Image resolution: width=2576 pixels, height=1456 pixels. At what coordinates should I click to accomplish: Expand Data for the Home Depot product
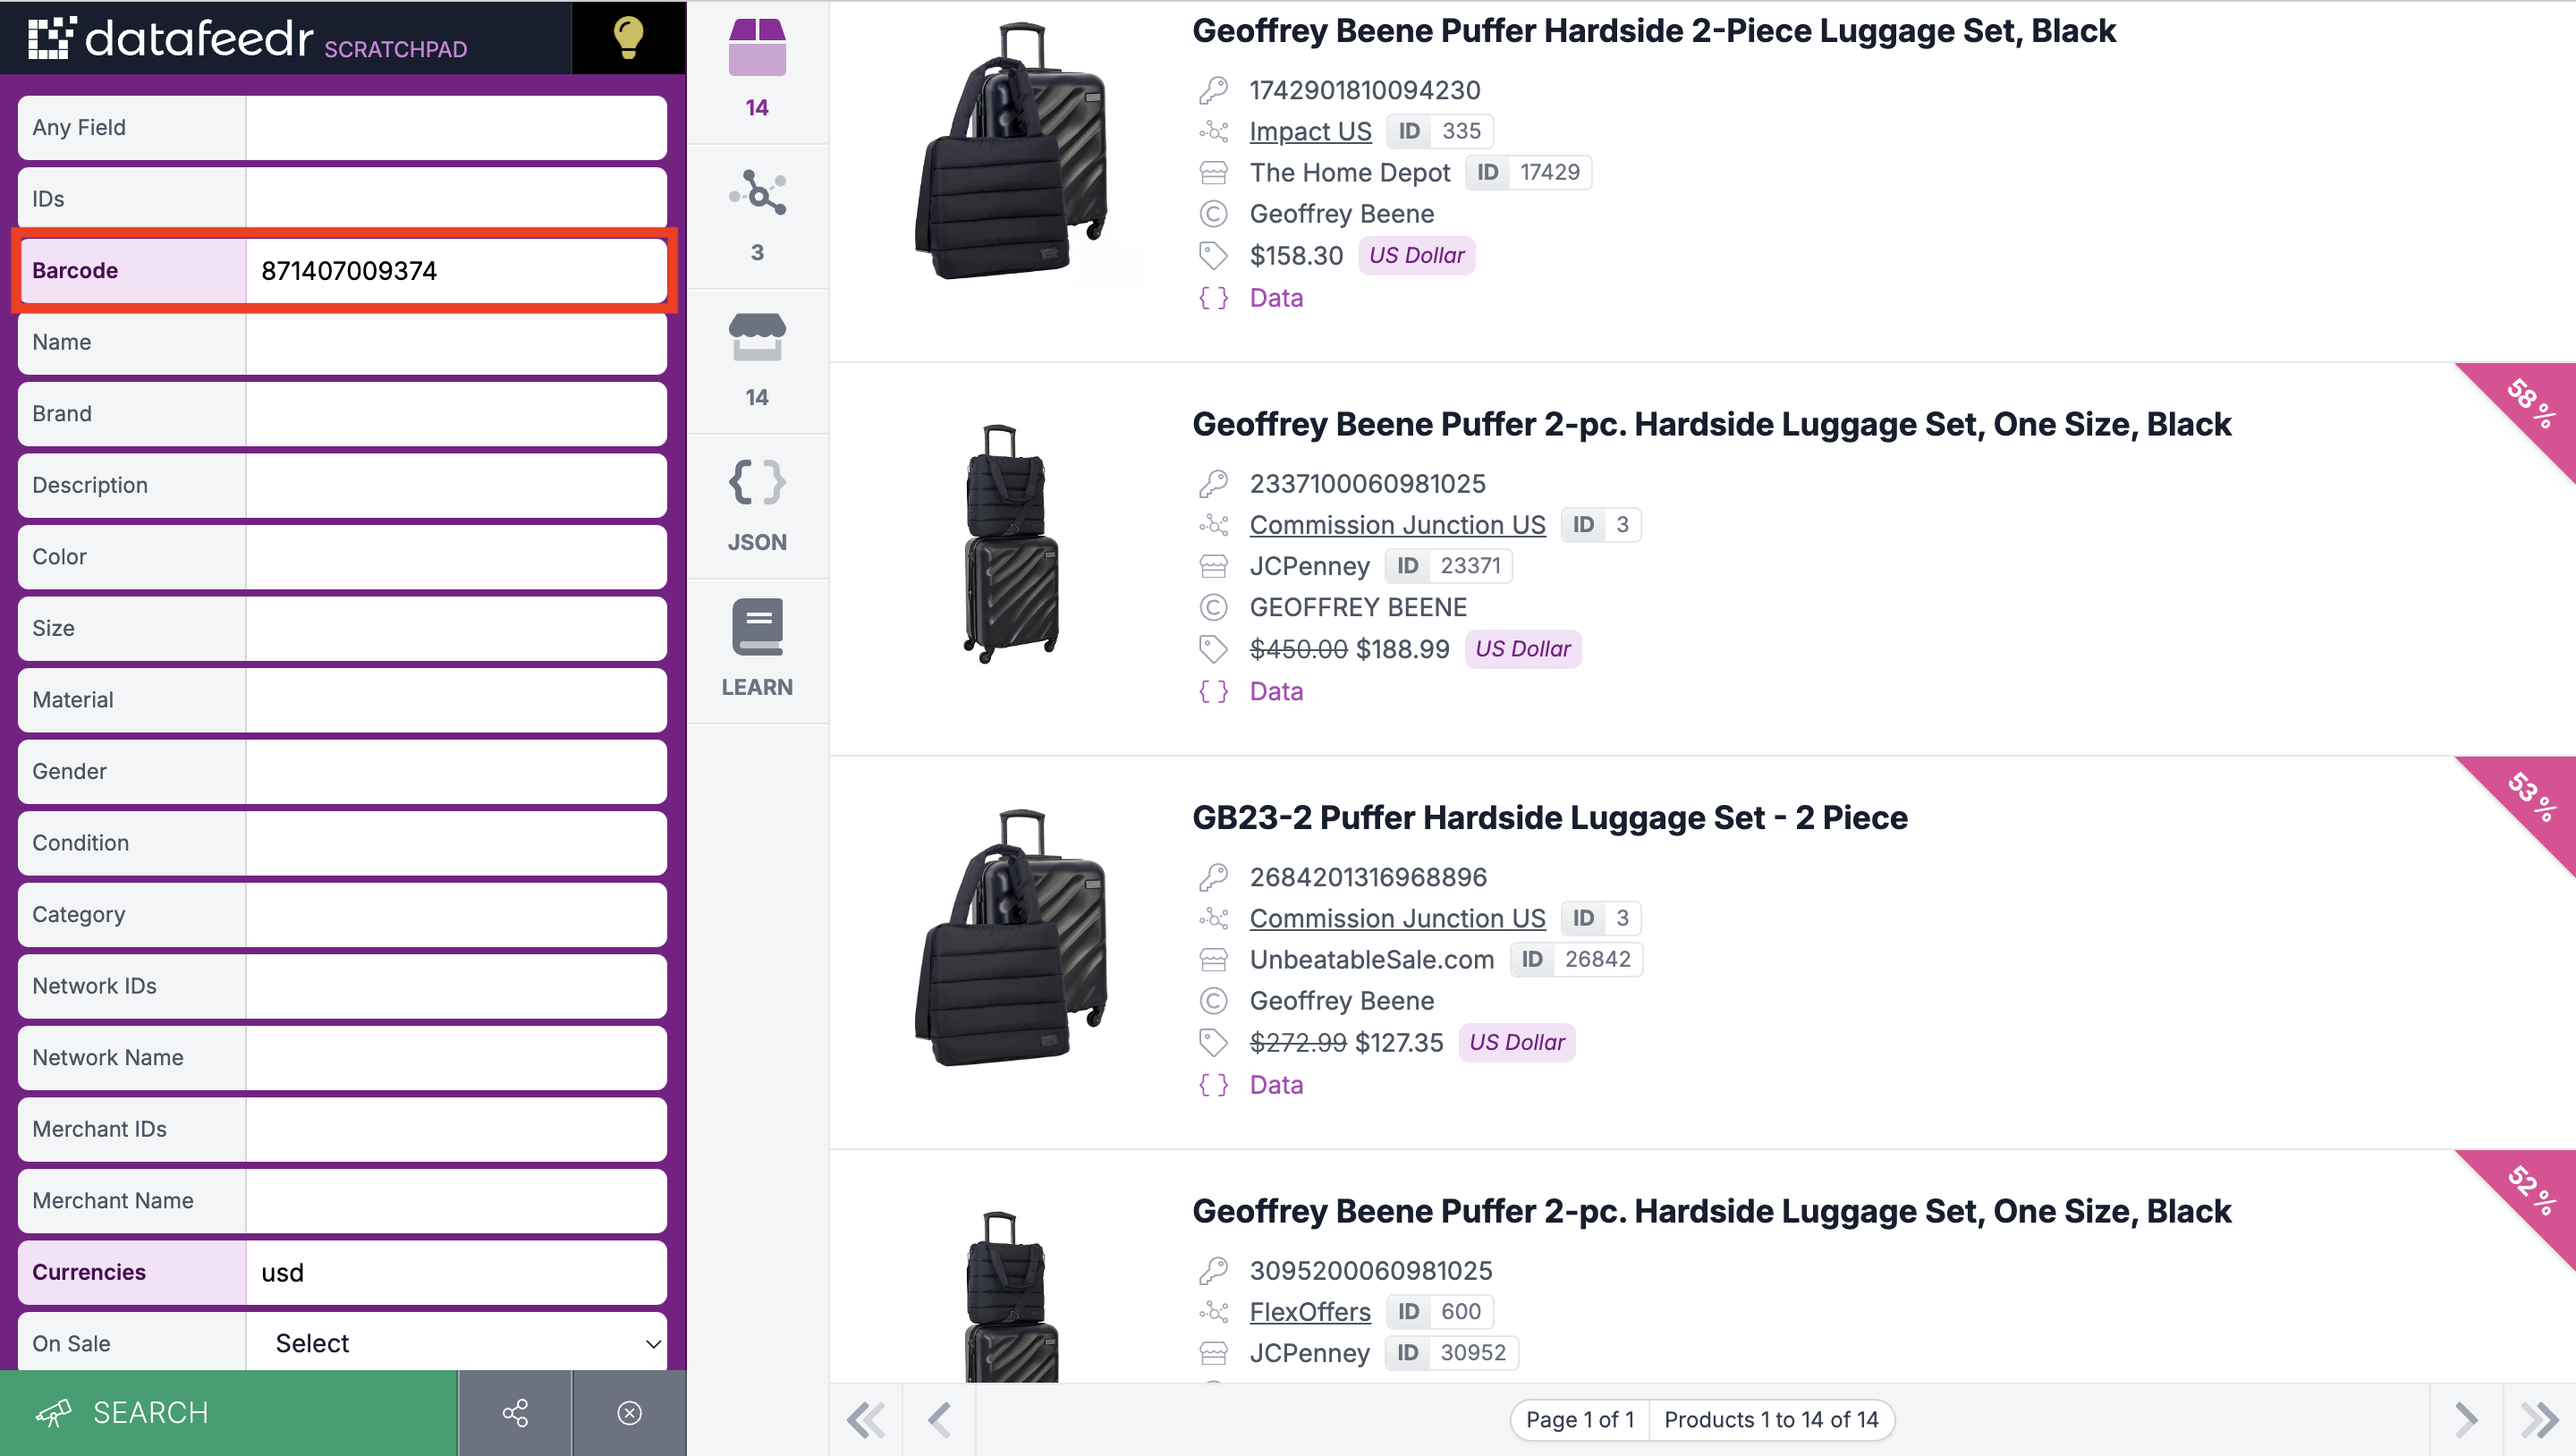1276,297
